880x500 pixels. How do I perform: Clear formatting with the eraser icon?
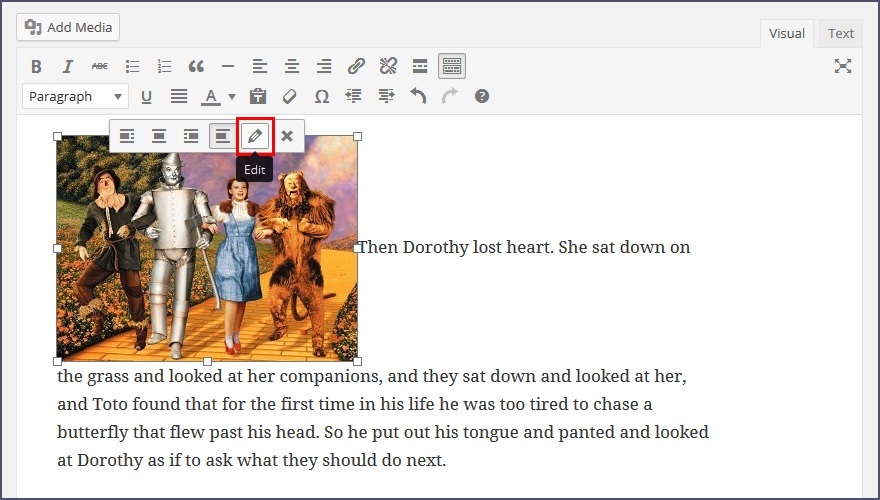tap(290, 97)
